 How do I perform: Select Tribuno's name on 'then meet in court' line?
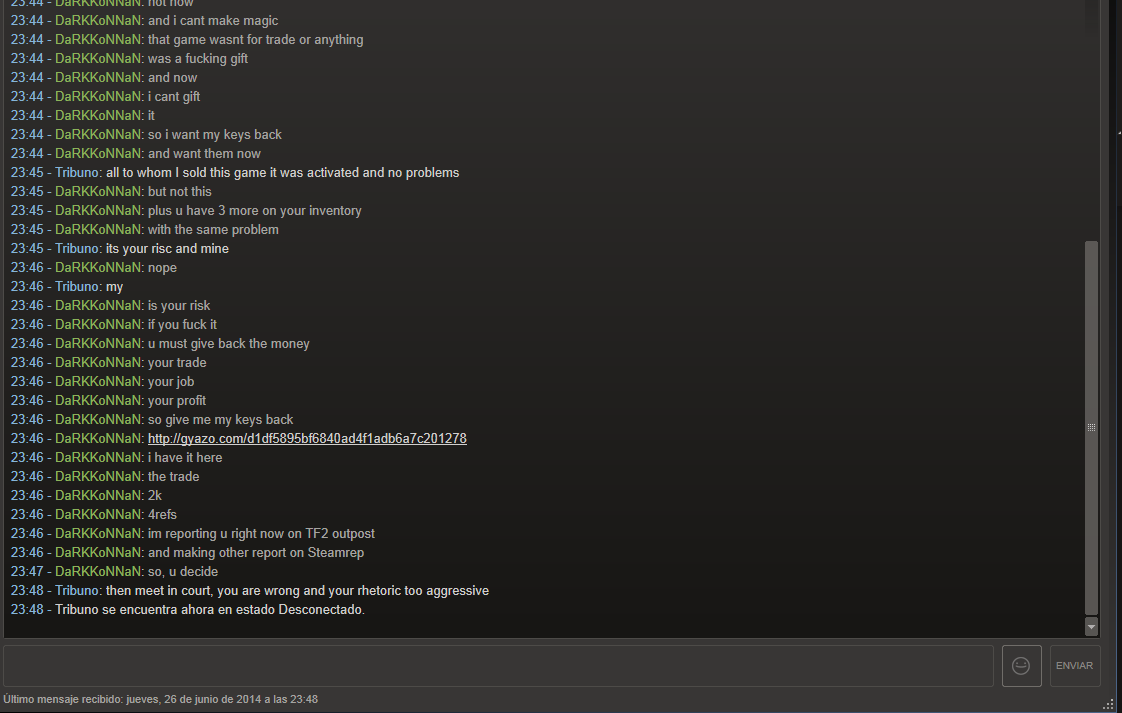click(77, 591)
